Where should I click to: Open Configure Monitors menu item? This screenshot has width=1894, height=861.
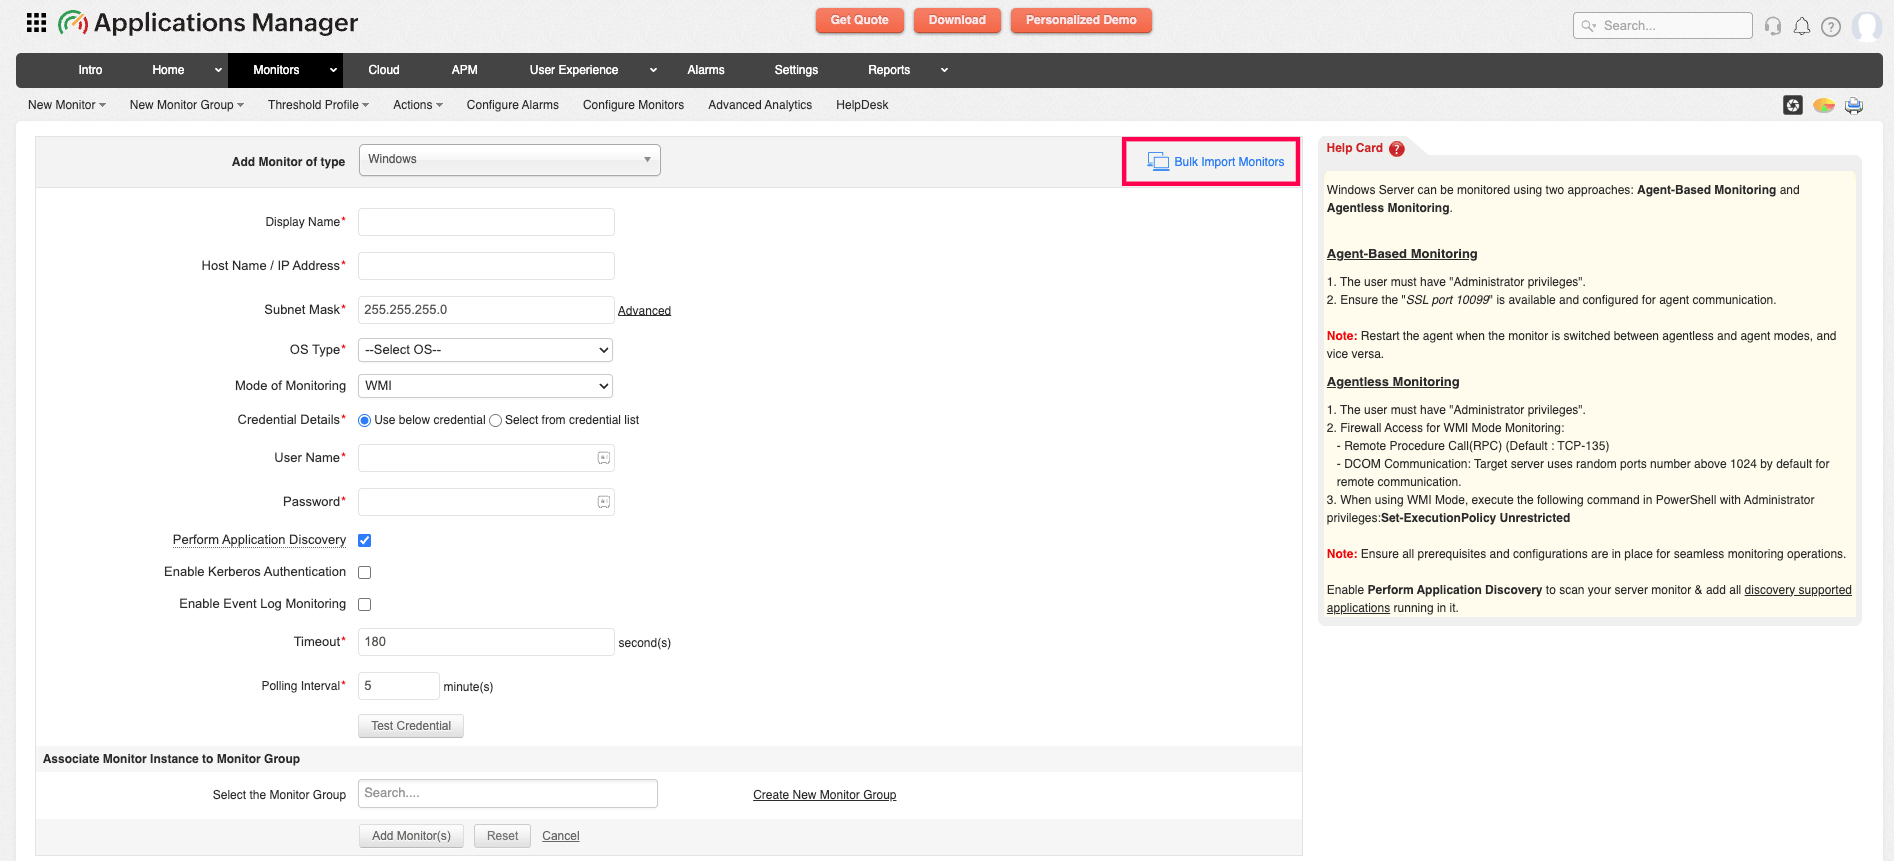(633, 105)
